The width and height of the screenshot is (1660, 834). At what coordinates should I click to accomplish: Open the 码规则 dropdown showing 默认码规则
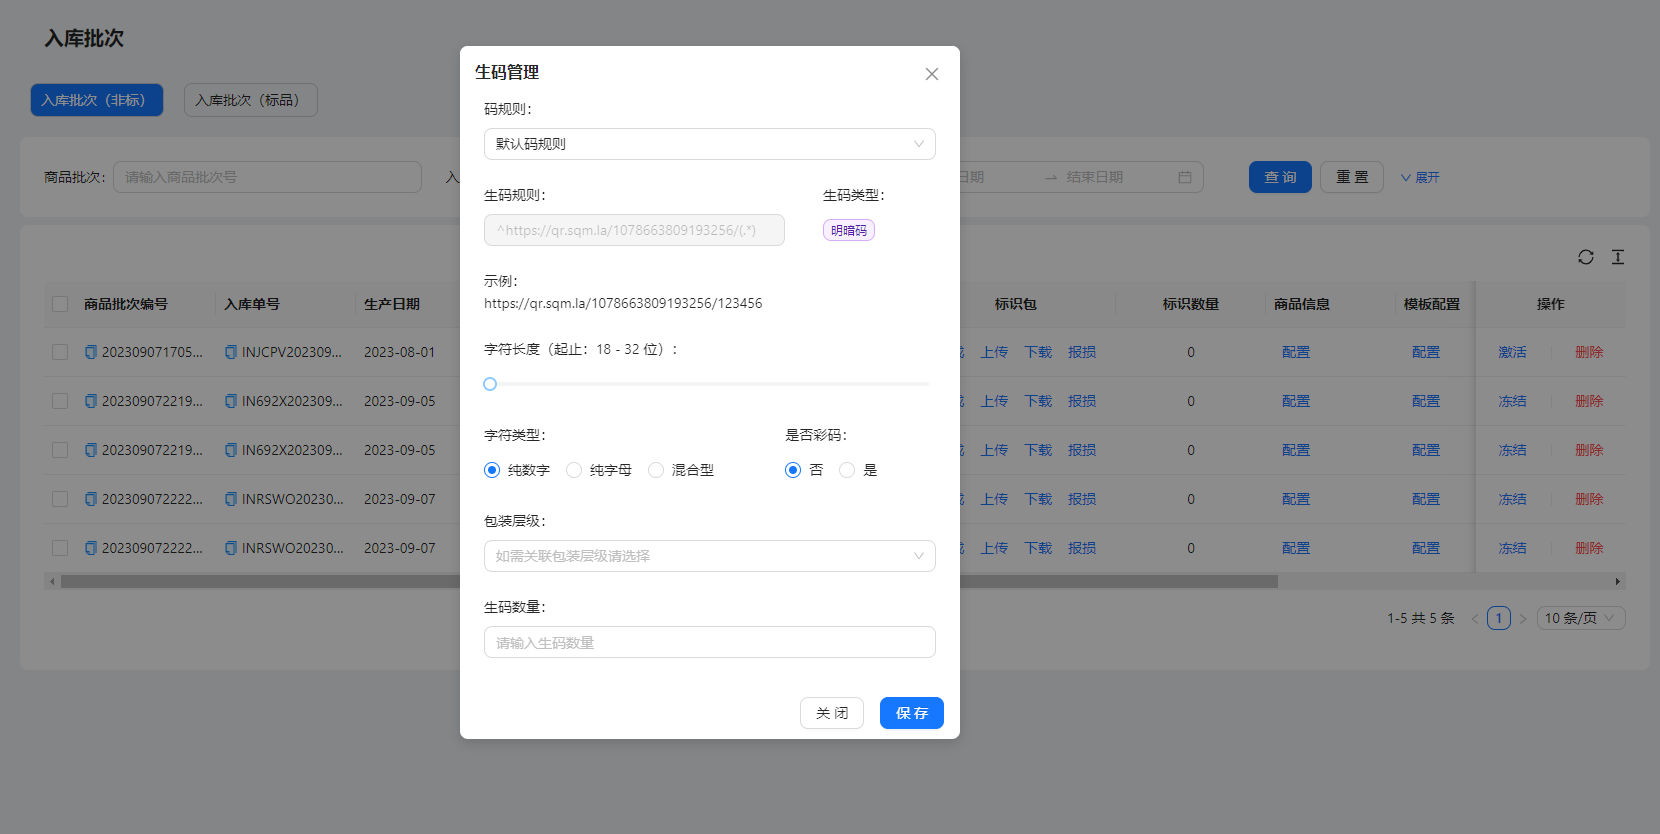710,144
